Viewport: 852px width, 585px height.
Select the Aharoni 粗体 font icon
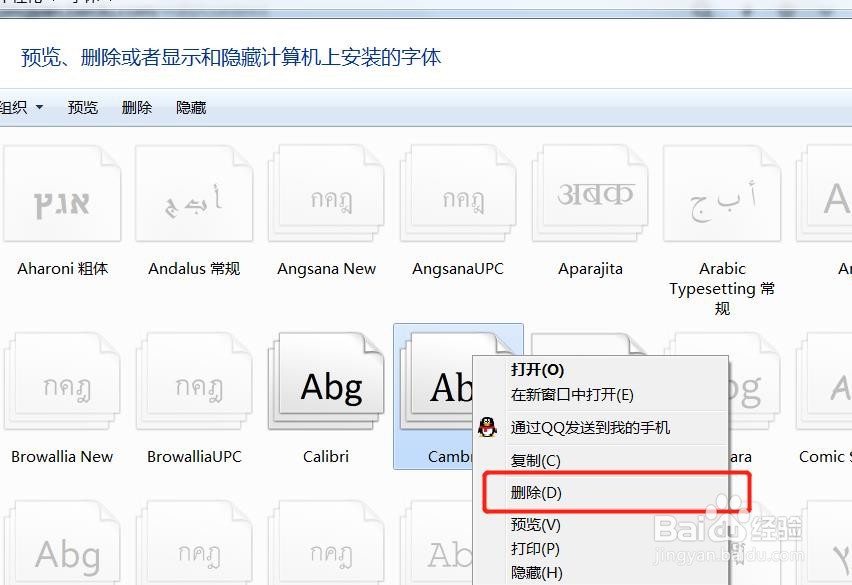coord(62,193)
